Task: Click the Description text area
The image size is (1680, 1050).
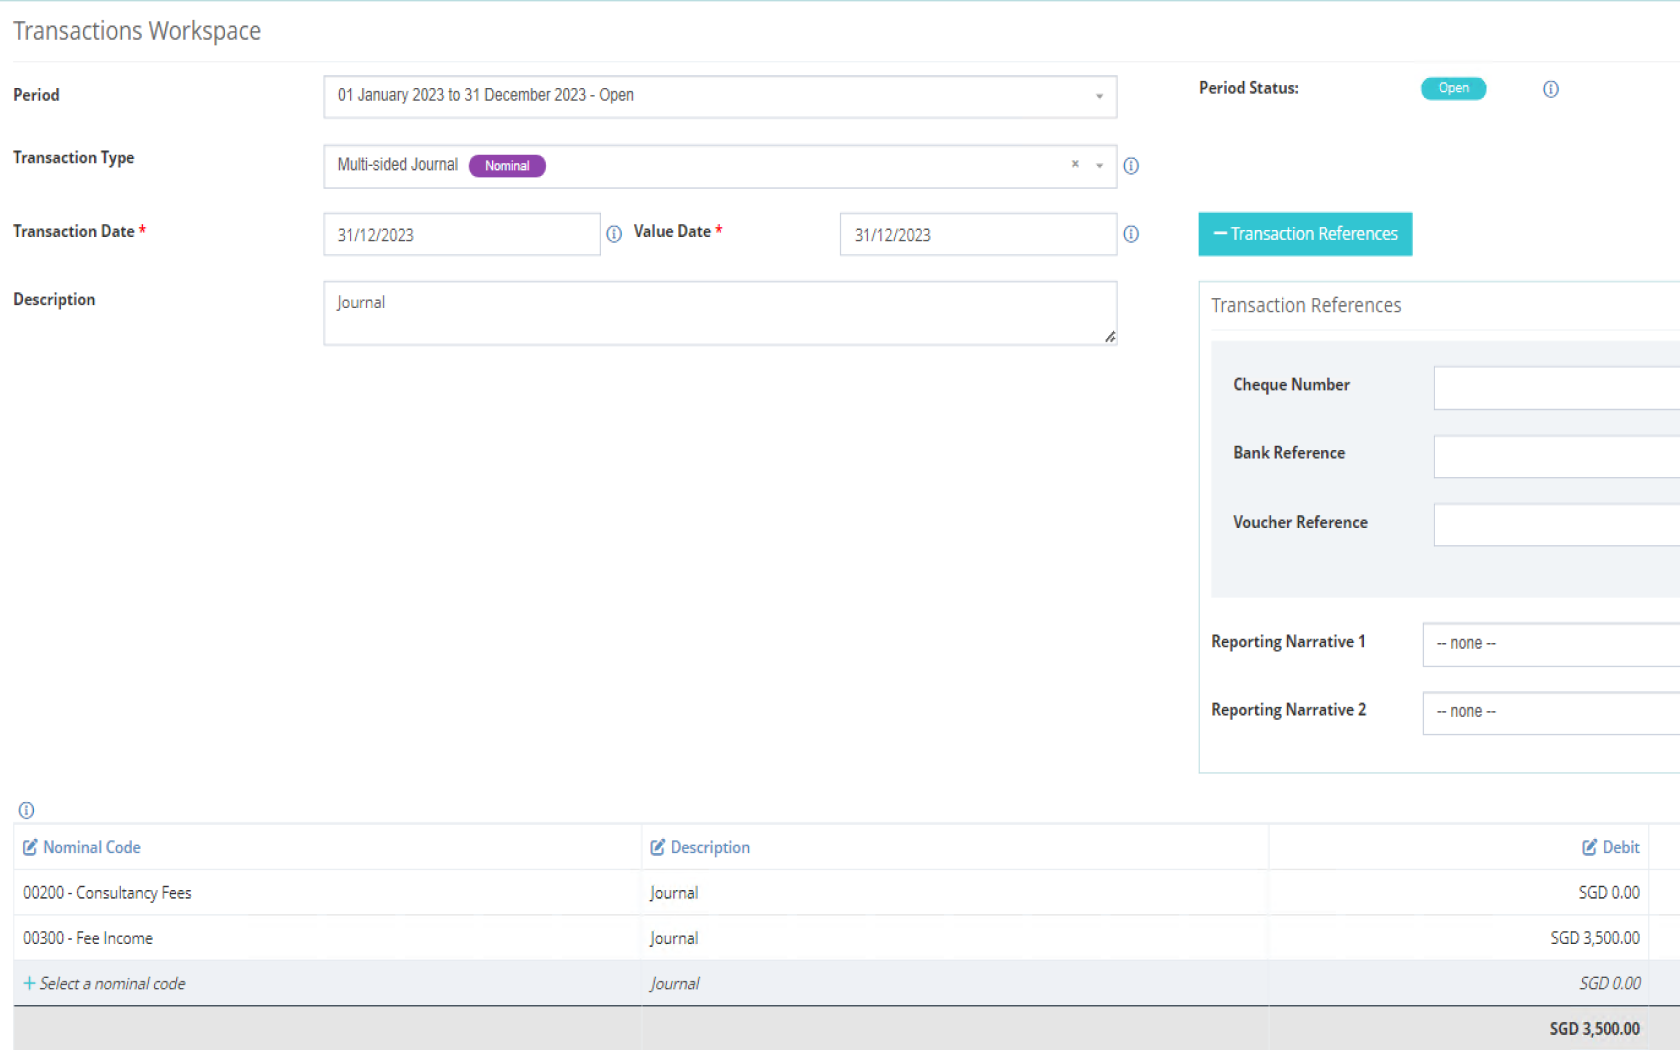Action: pyautogui.click(x=719, y=313)
